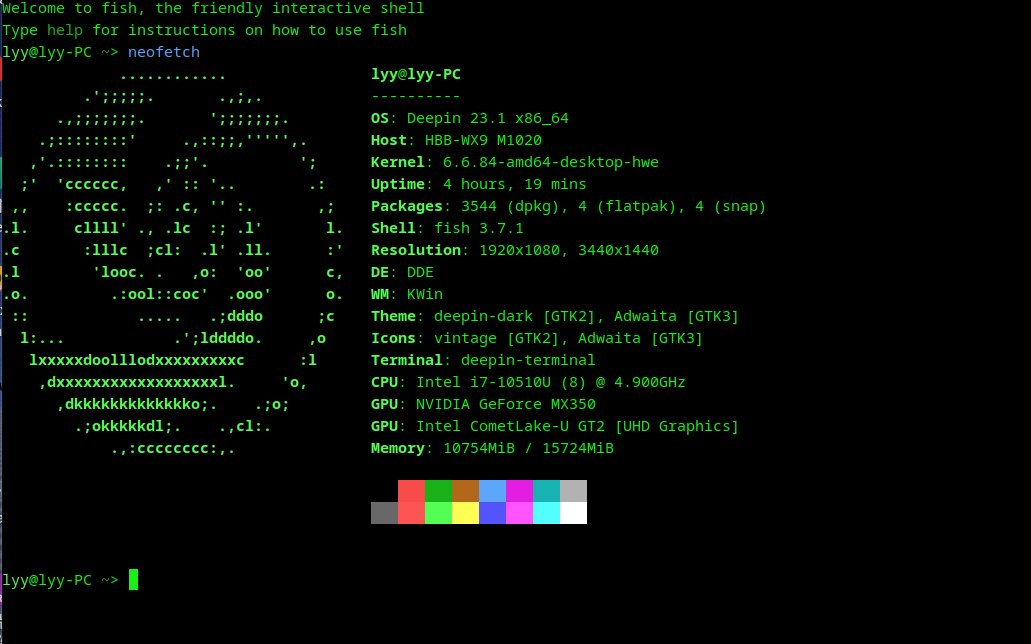Click the bright red color block
This screenshot has height=644, width=1031.
(411, 513)
